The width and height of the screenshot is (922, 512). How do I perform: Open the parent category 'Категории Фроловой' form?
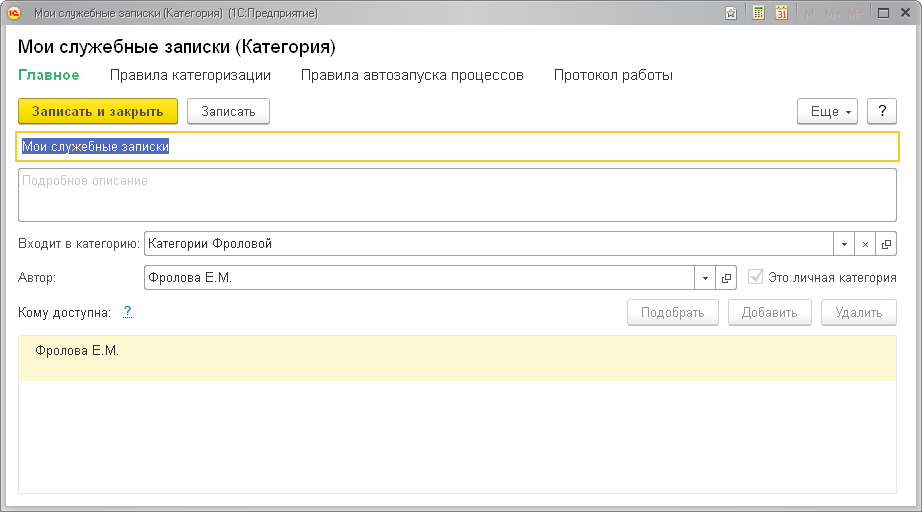click(x=886, y=244)
